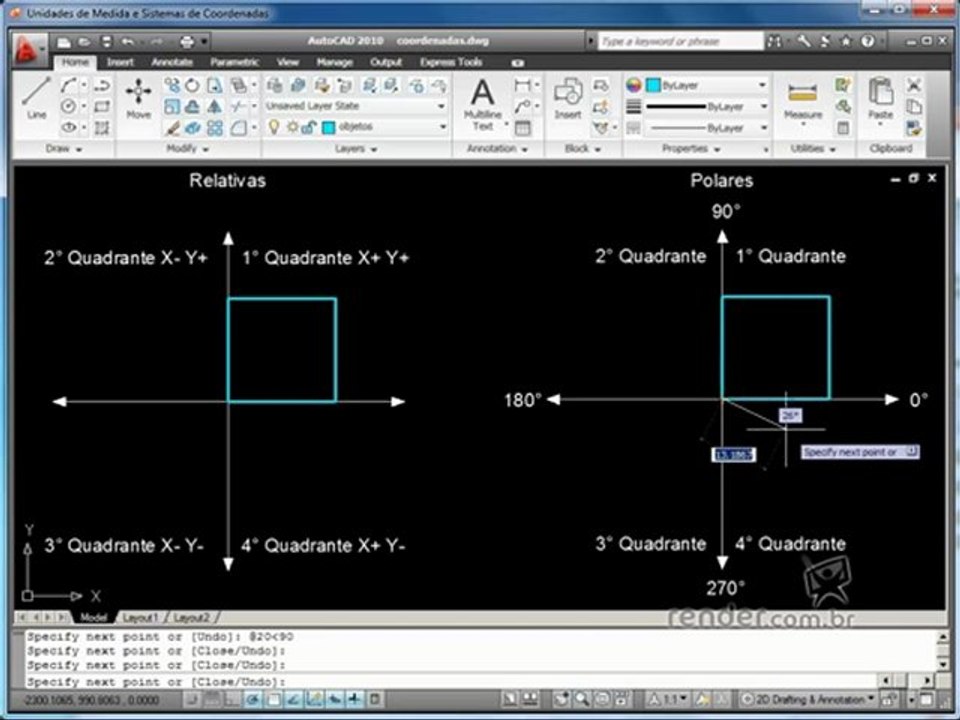Select the Move tool
960x720 pixels.
(138, 98)
